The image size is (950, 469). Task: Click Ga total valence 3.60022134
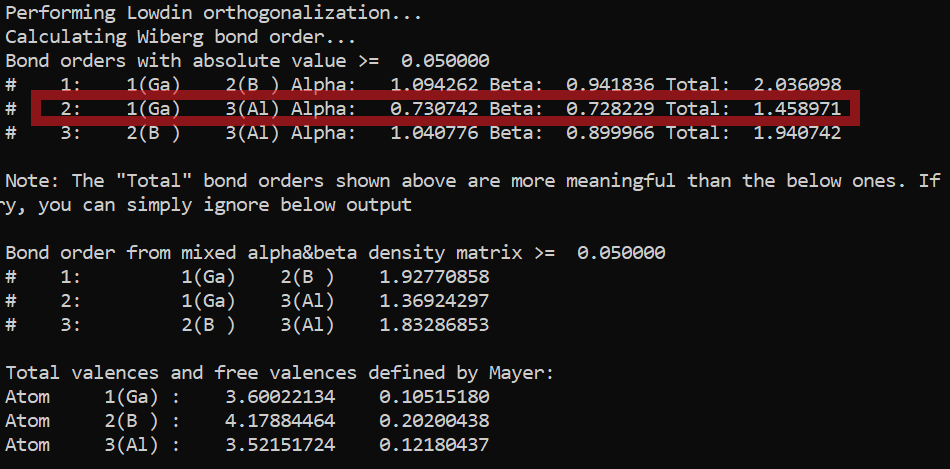(280, 397)
